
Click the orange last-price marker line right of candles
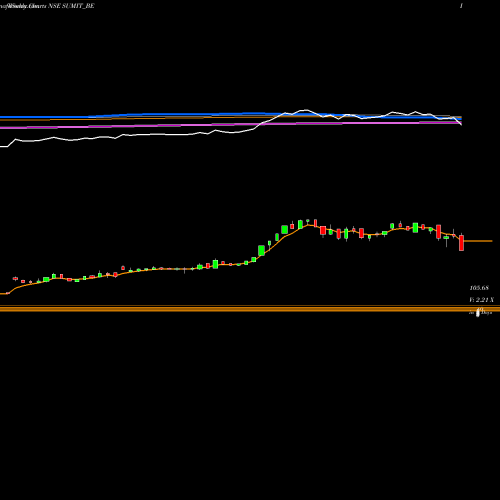[478, 241]
